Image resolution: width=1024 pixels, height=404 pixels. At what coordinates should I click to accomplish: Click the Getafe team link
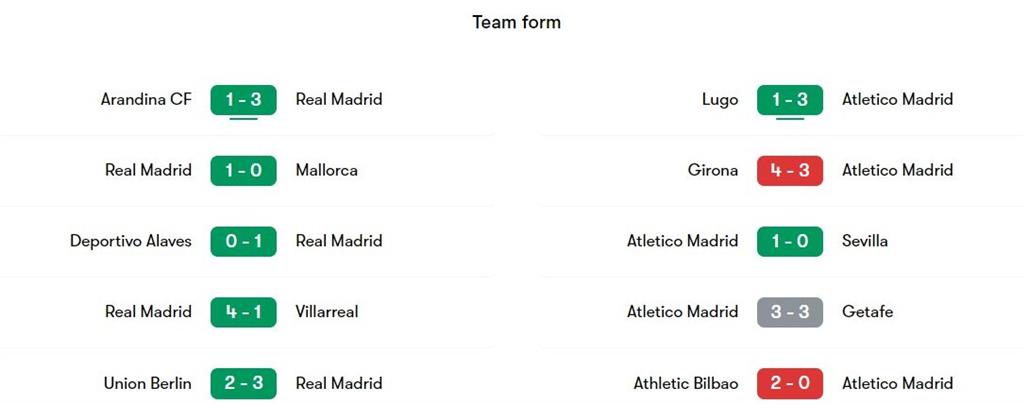(868, 312)
